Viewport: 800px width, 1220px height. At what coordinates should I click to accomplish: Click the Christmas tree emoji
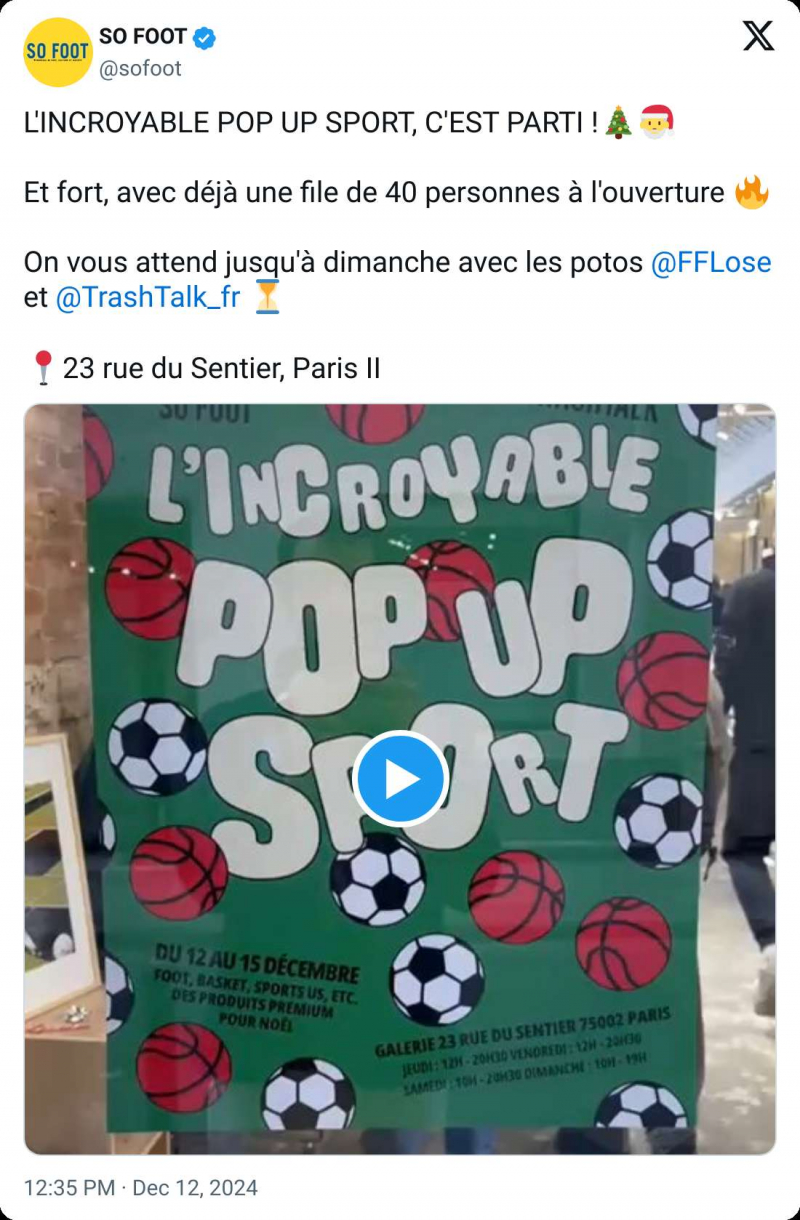point(620,124)
